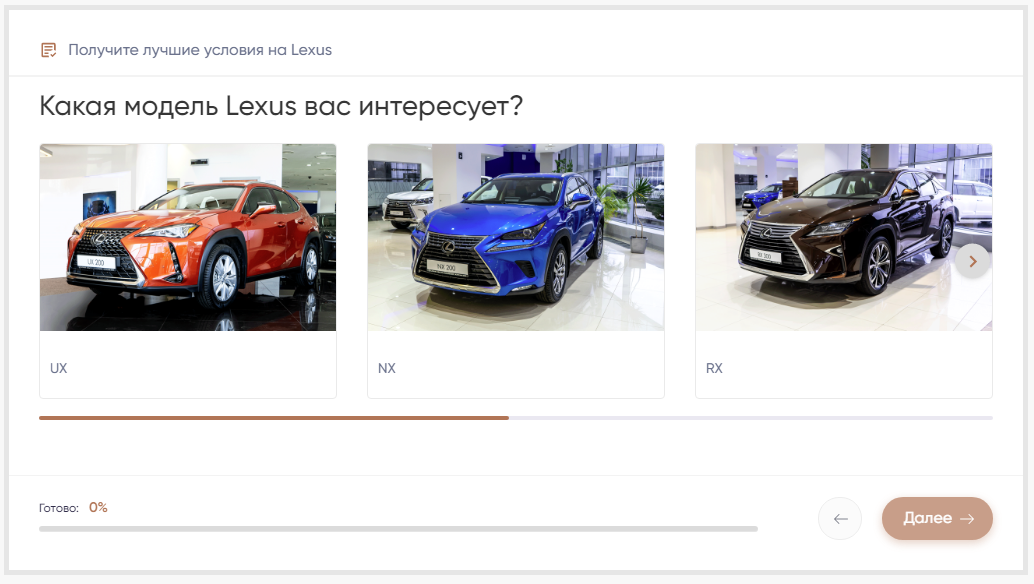
Task: Choose the NX model label
Action: 387,368
